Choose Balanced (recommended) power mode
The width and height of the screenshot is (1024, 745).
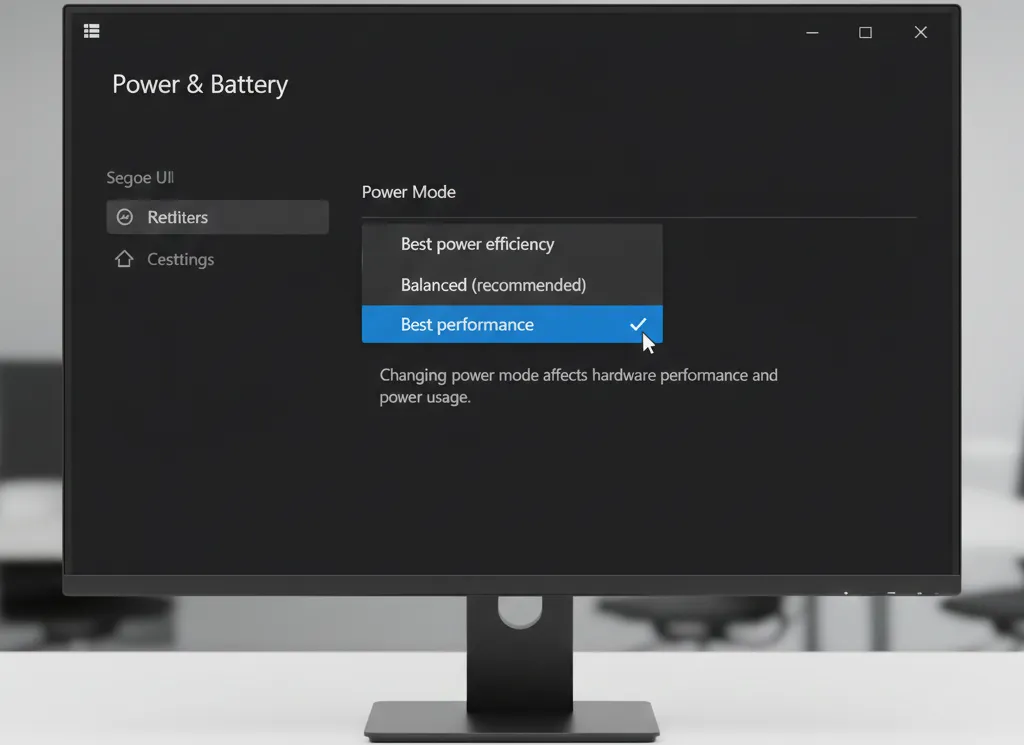(x=493, y=285)
